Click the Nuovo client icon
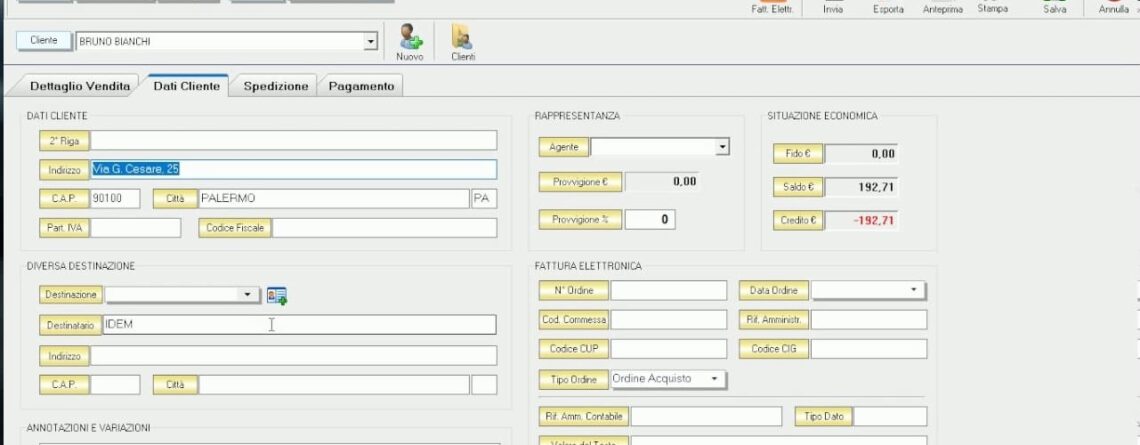1140x445 pixels. pyautogui.click(x=410, y=41)
